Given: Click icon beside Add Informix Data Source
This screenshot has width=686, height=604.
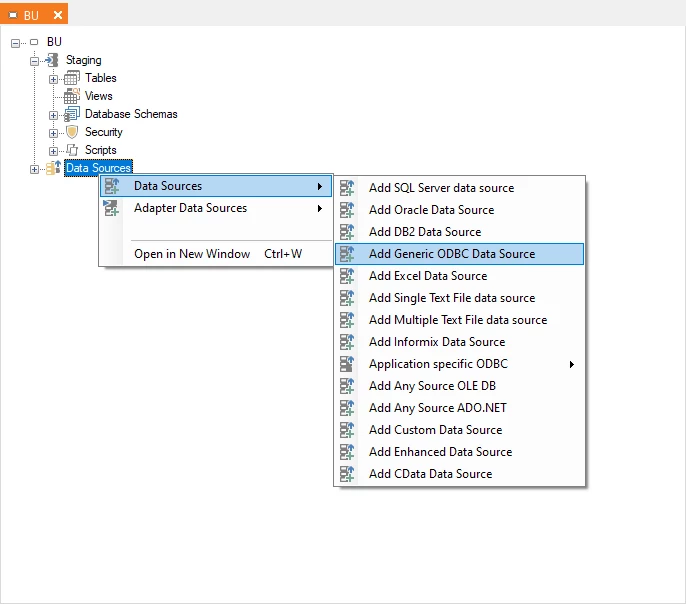Looking at the screenshot, I should [347, 342].
